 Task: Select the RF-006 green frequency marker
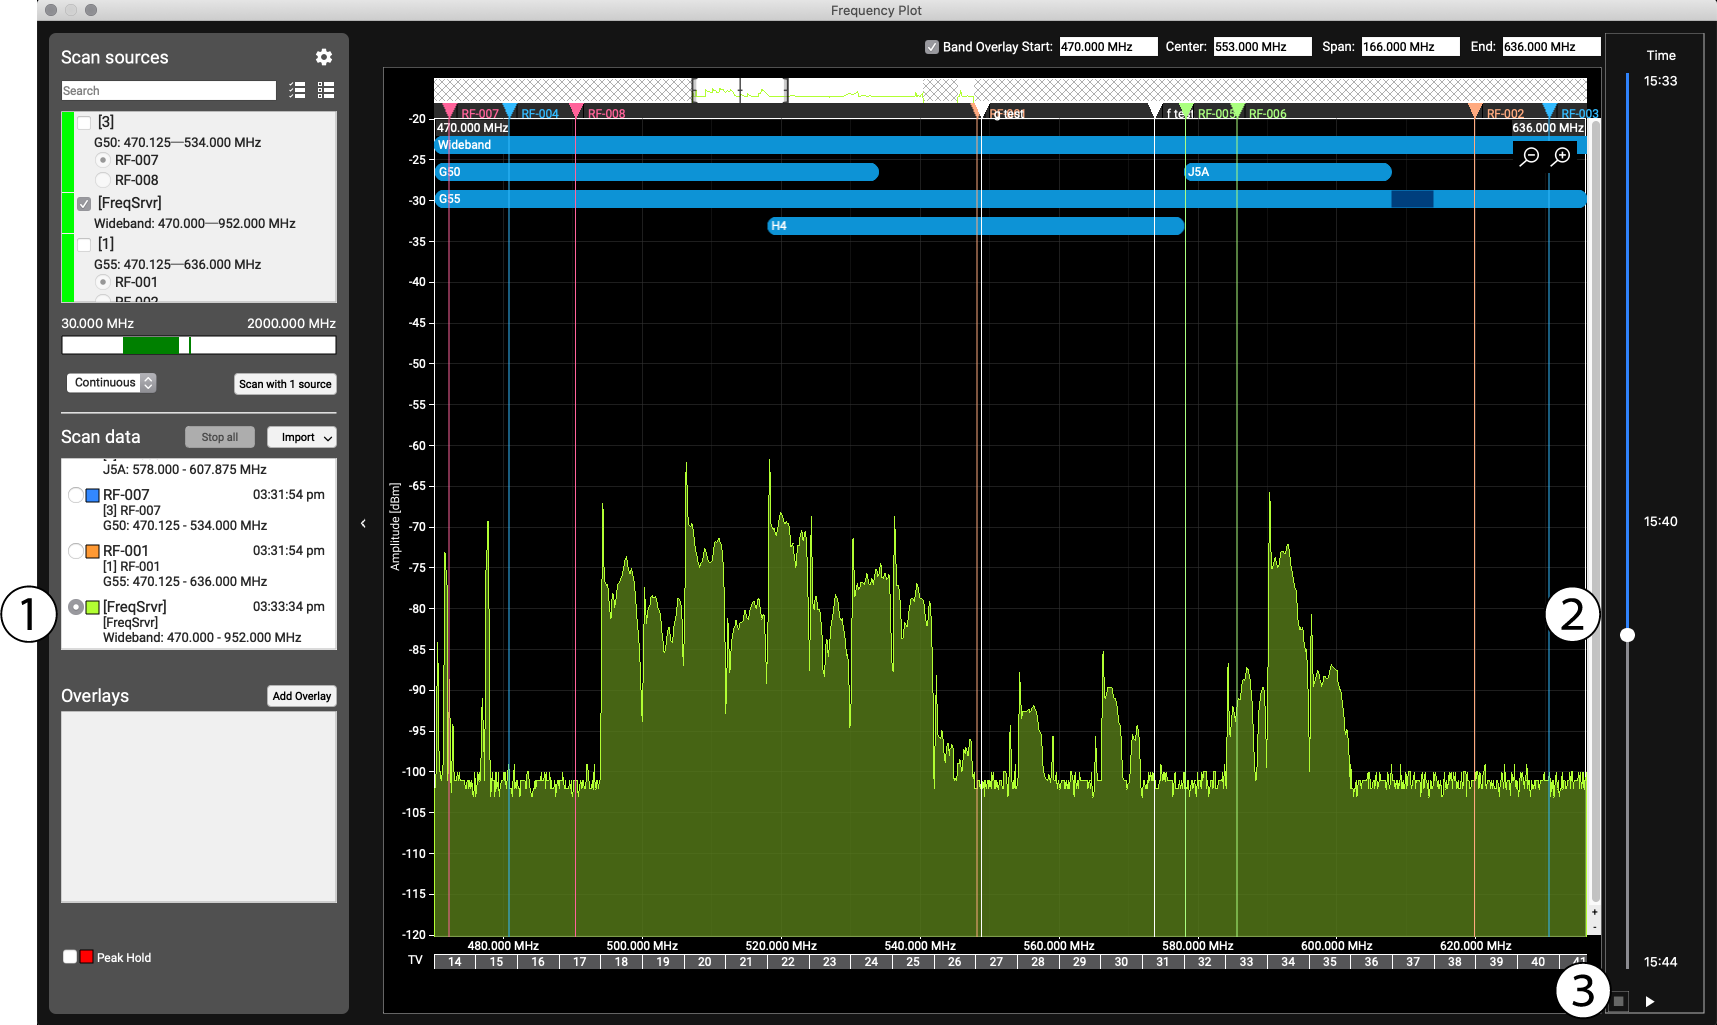point(1237,111)
